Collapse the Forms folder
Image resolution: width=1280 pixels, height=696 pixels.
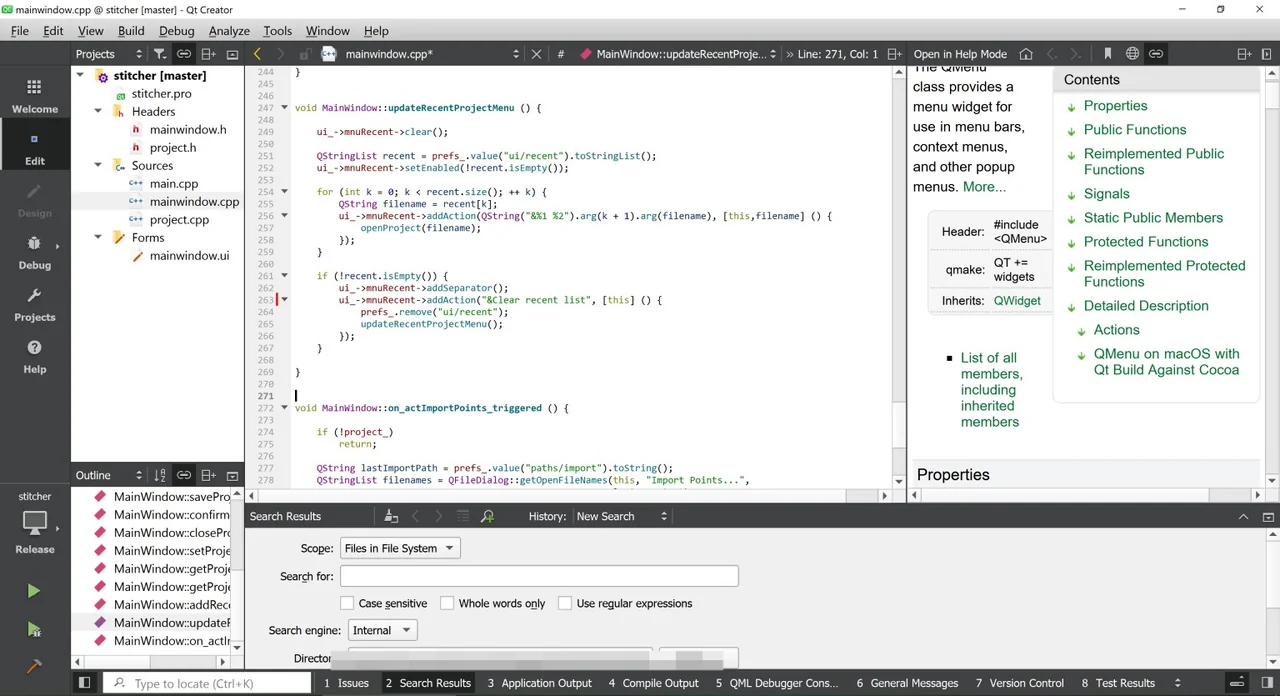tap(98, 237)
